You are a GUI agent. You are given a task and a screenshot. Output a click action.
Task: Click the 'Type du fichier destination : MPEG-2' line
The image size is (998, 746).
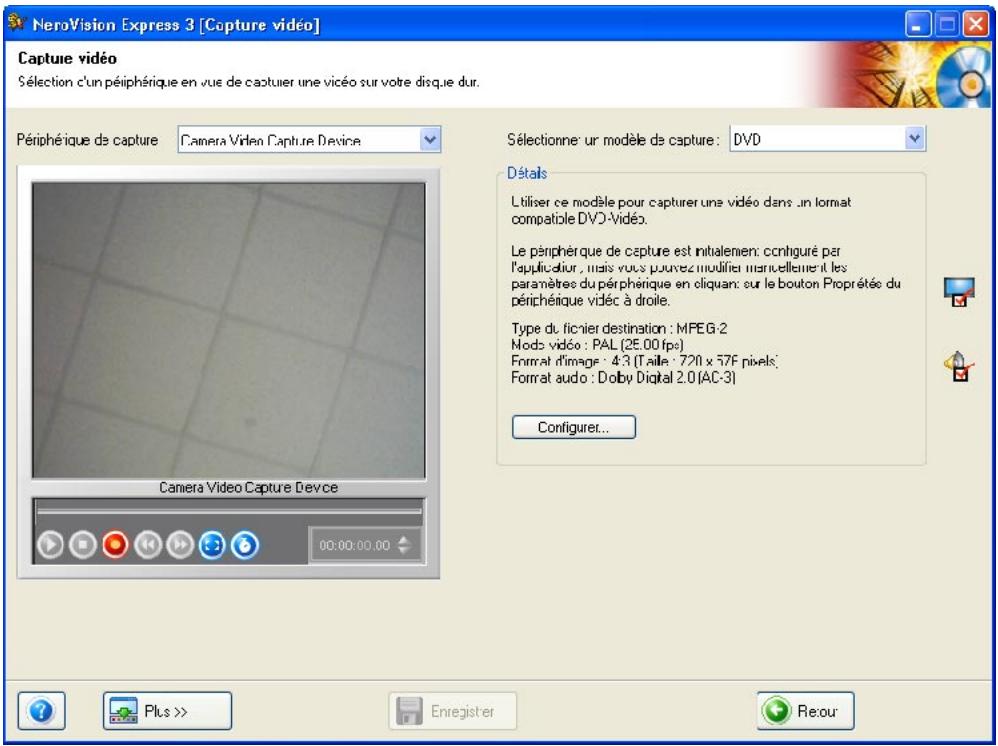click(619, 328)
